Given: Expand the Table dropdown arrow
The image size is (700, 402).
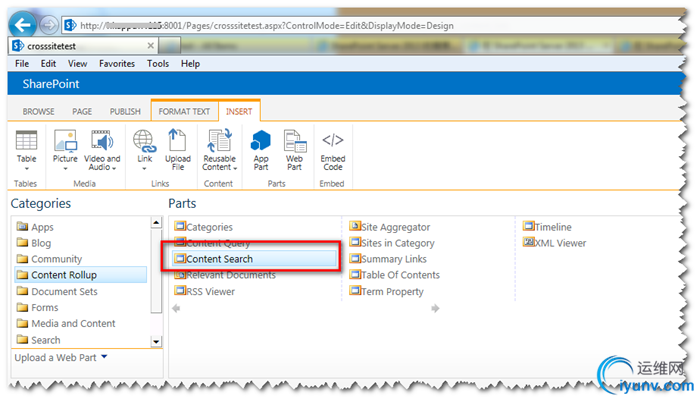Looking at the screenshot, I should [x=26, y=169].
